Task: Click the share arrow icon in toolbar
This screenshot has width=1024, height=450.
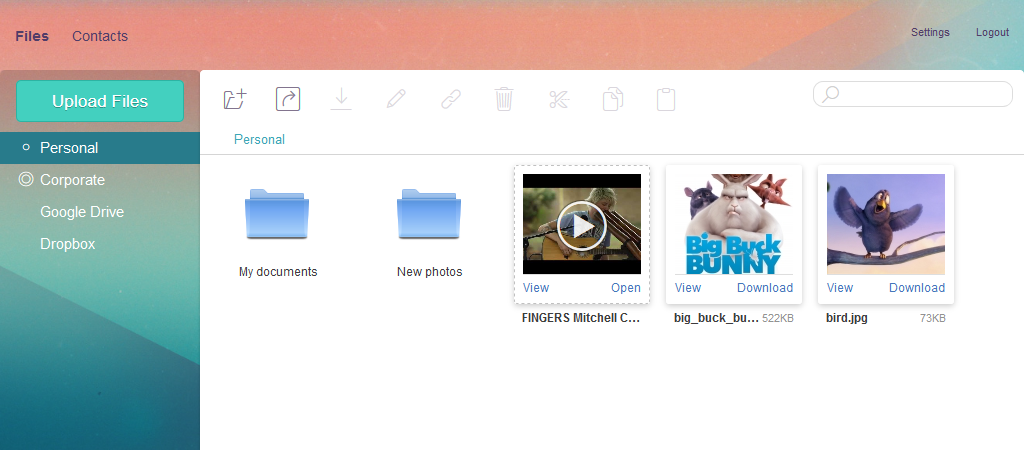Action: click(x=288, y=99)
